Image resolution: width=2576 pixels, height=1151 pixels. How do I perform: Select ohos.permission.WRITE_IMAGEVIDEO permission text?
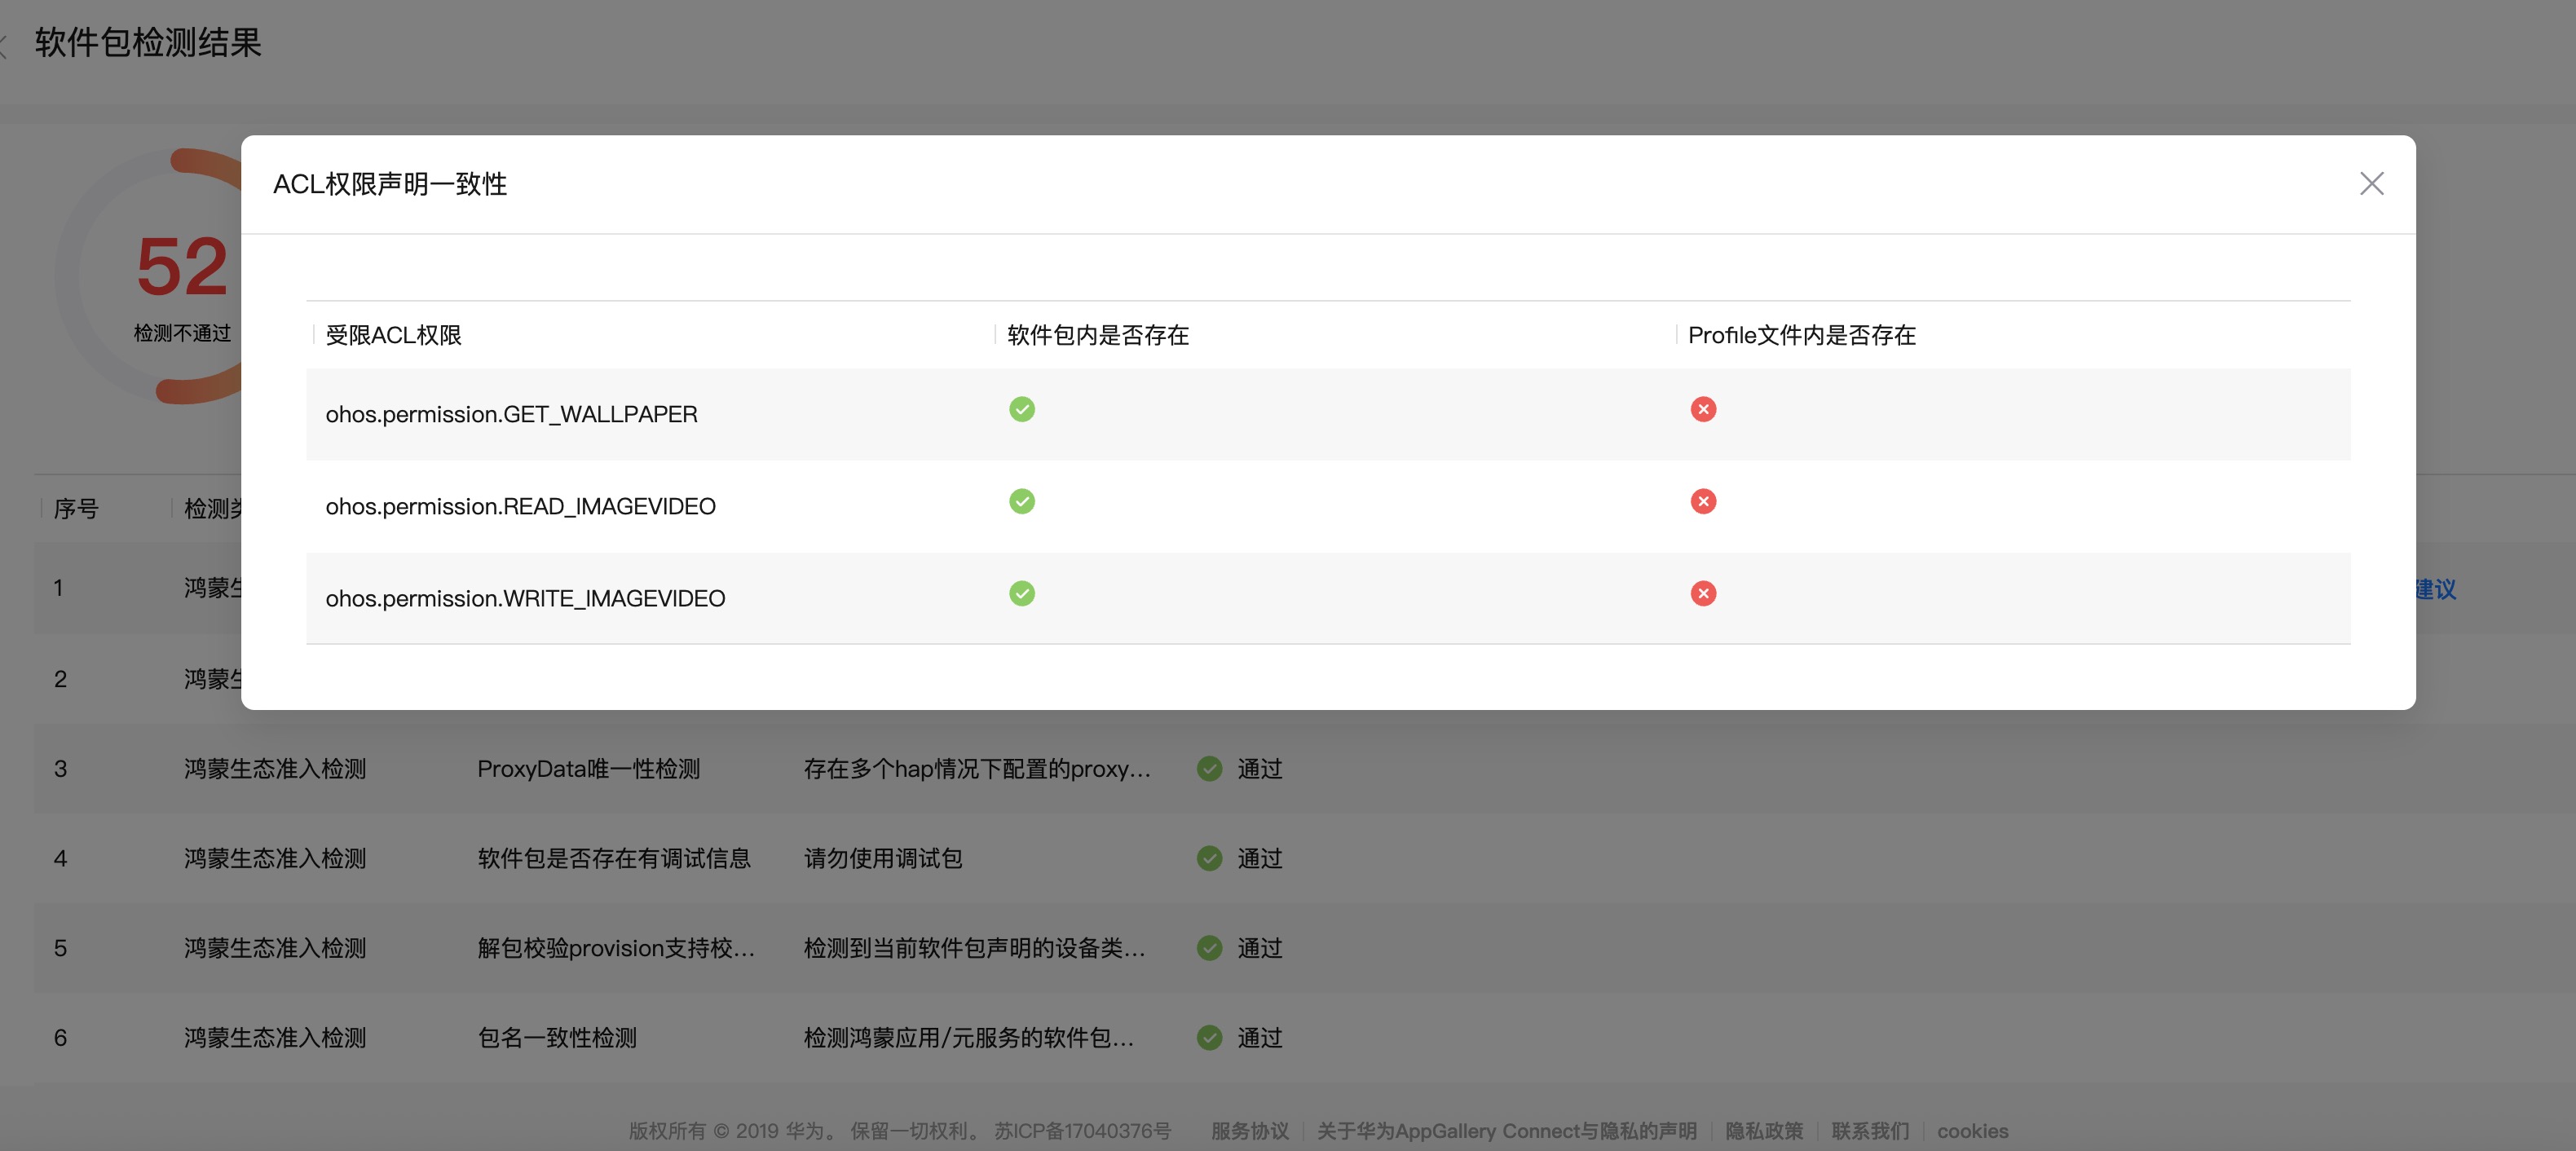click(x=525, y=598)
